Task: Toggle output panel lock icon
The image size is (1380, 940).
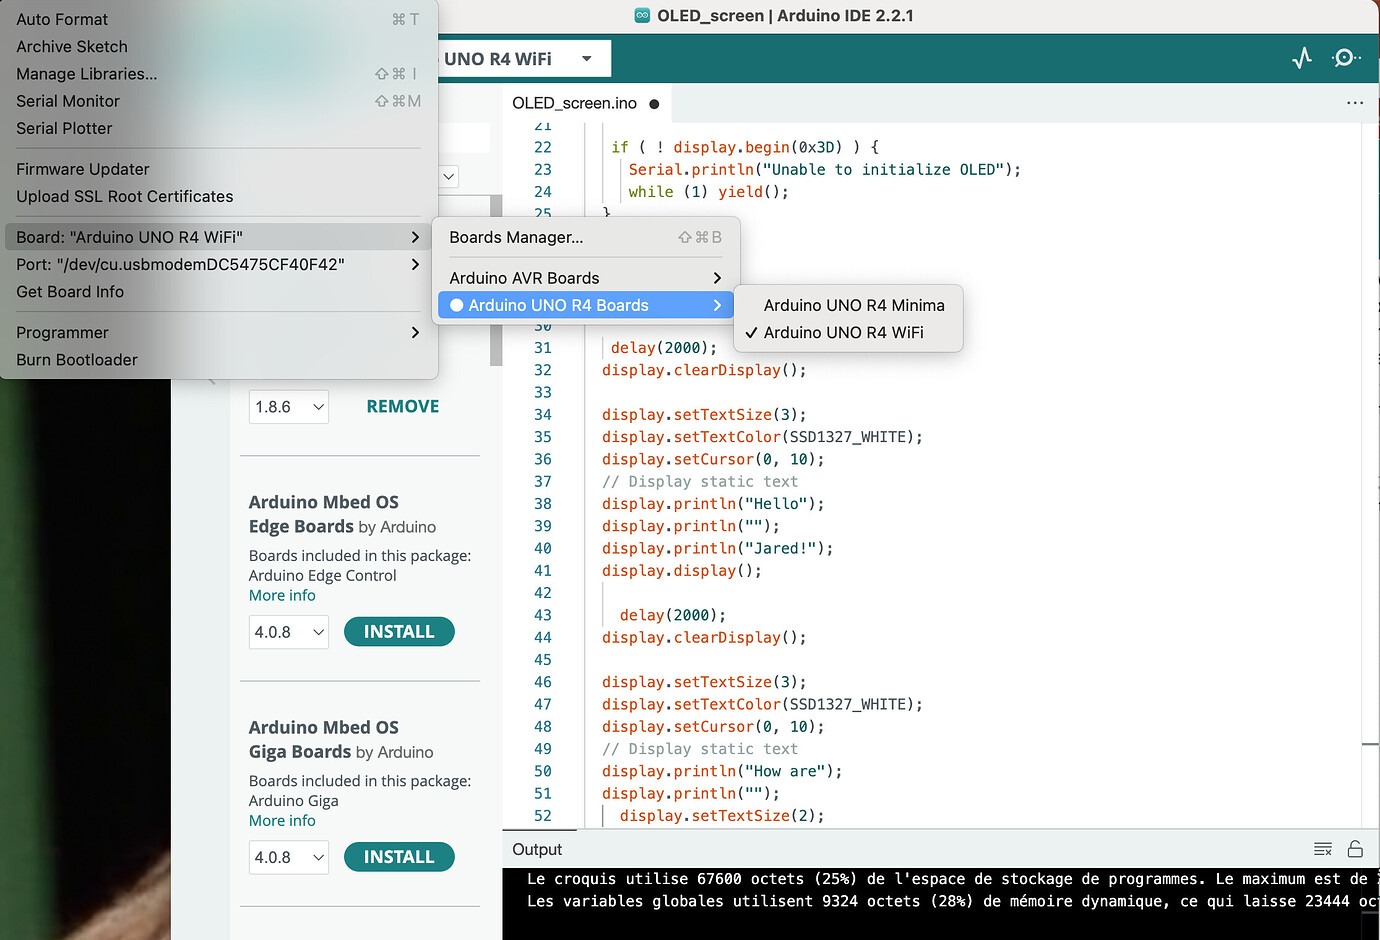Action: point(1355,849)
